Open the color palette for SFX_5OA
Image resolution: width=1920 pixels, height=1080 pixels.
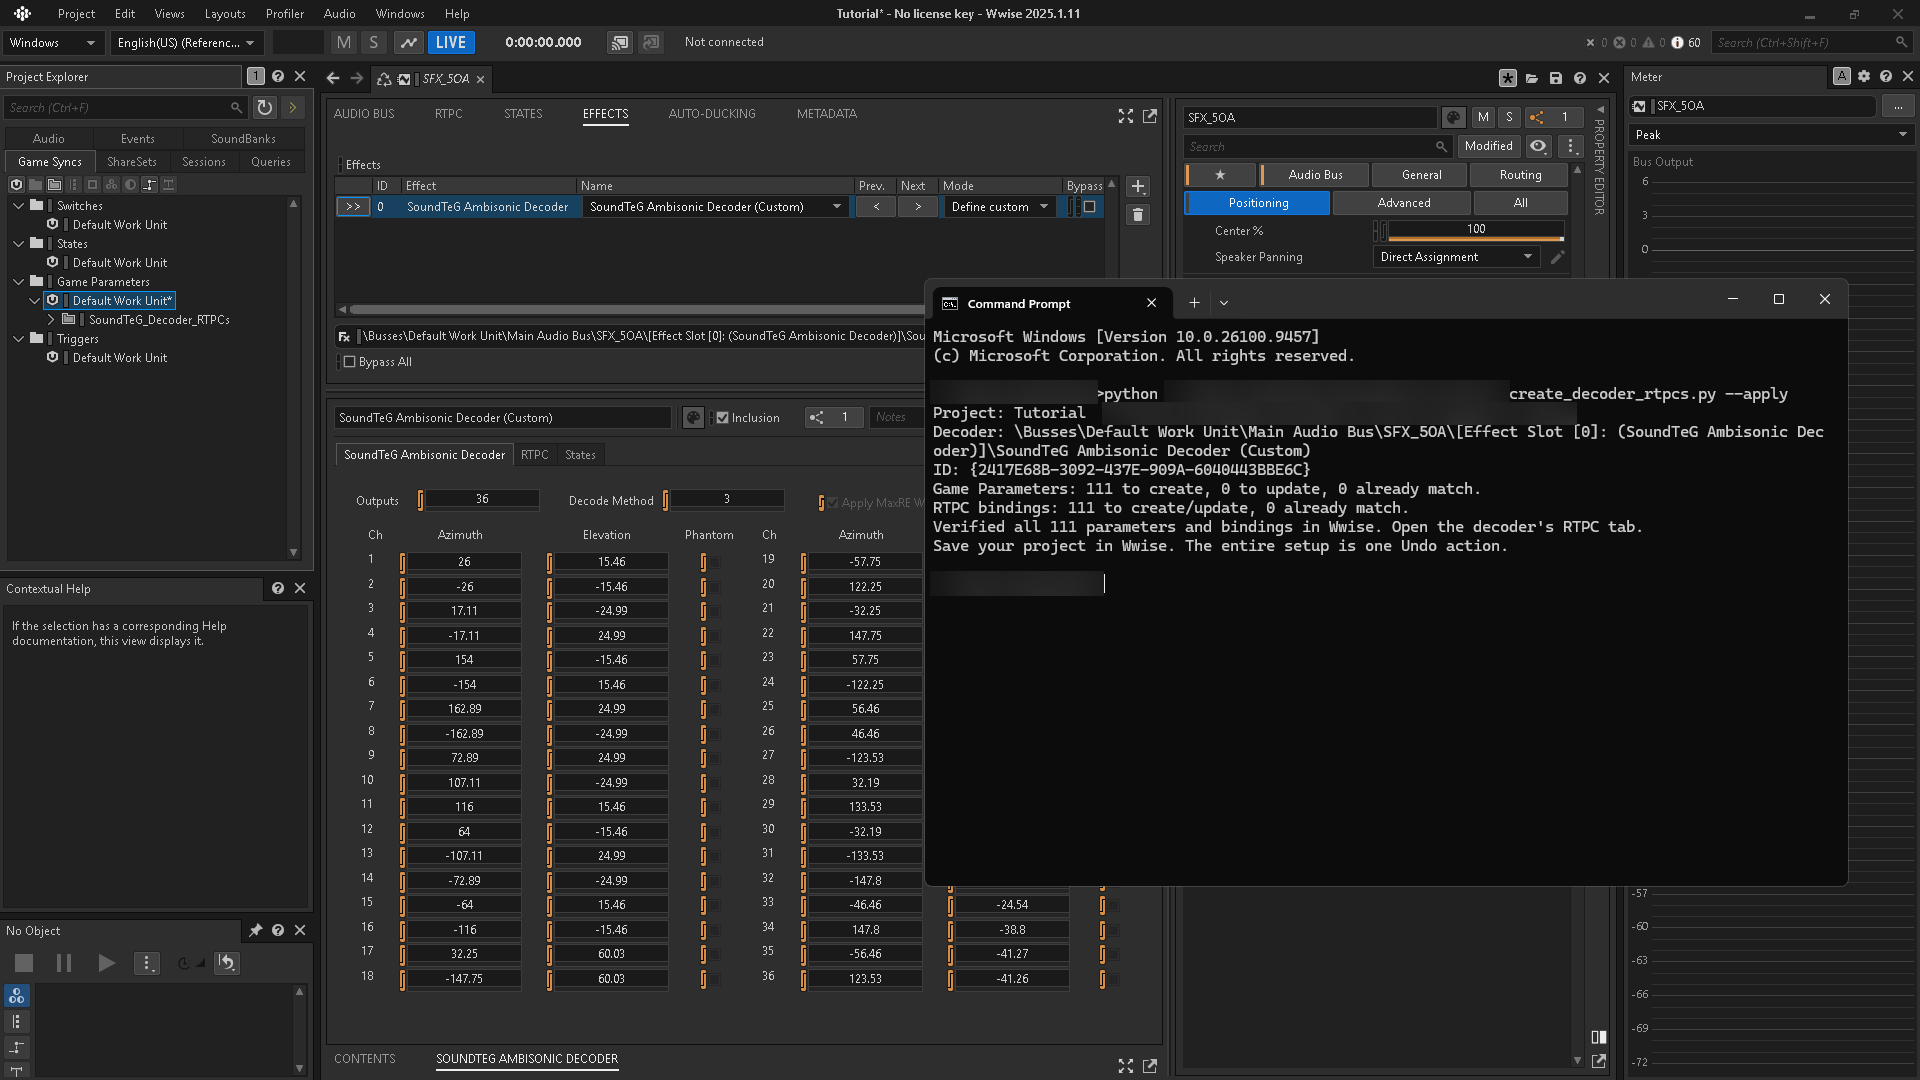coord(1454,117)
